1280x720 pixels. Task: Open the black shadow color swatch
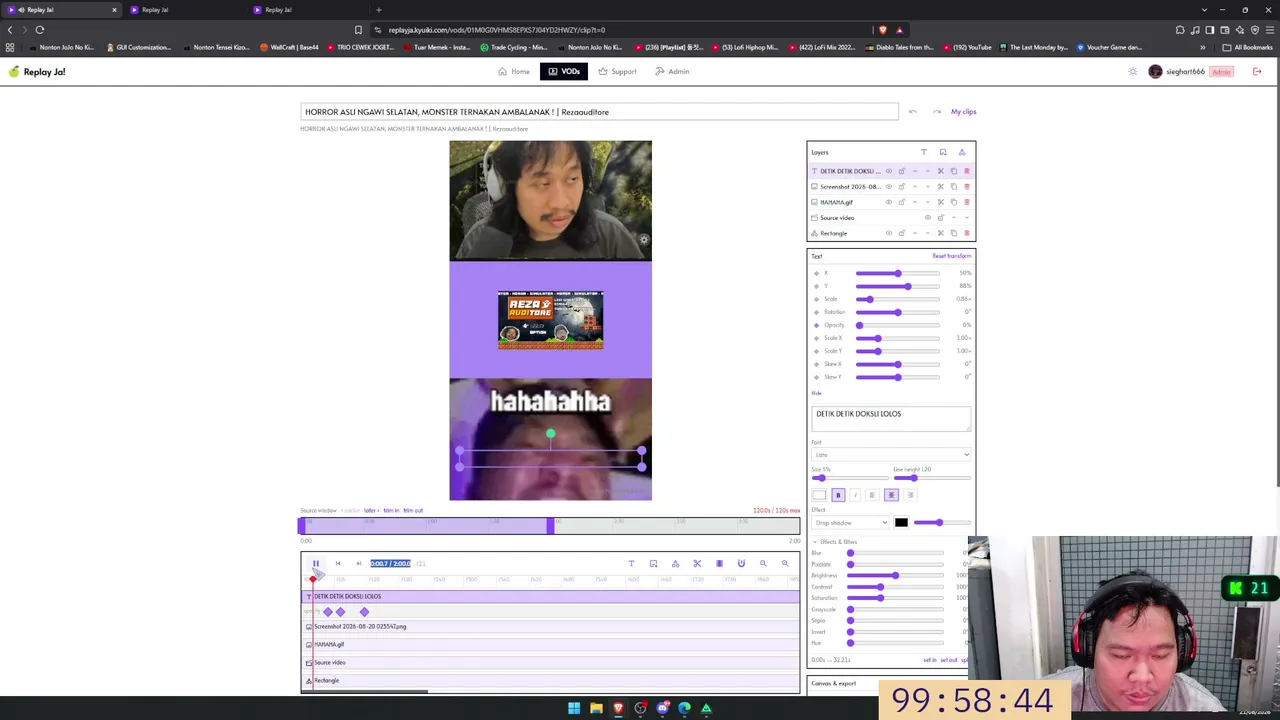point(901,523)
